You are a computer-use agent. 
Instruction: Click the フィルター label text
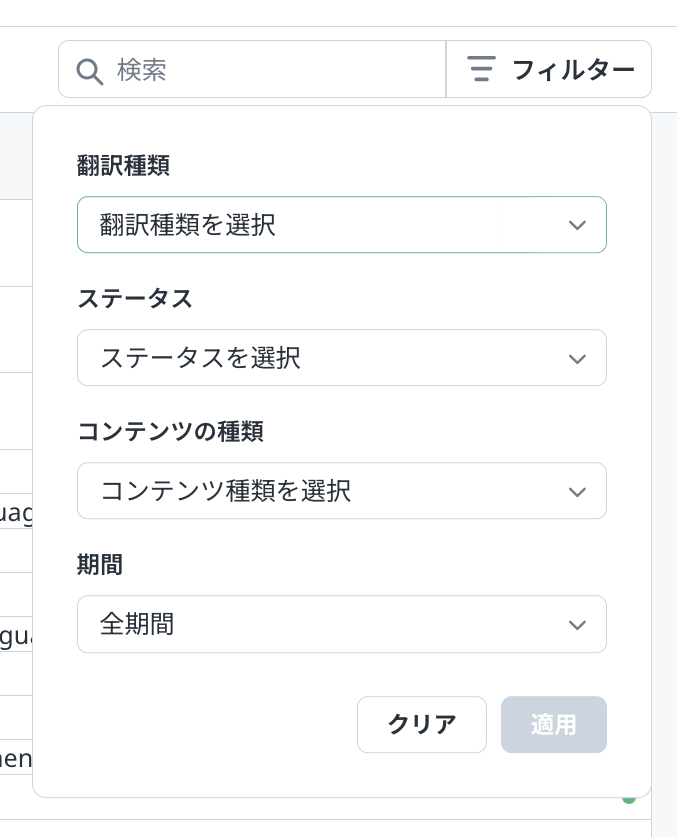tap(573, 69)
